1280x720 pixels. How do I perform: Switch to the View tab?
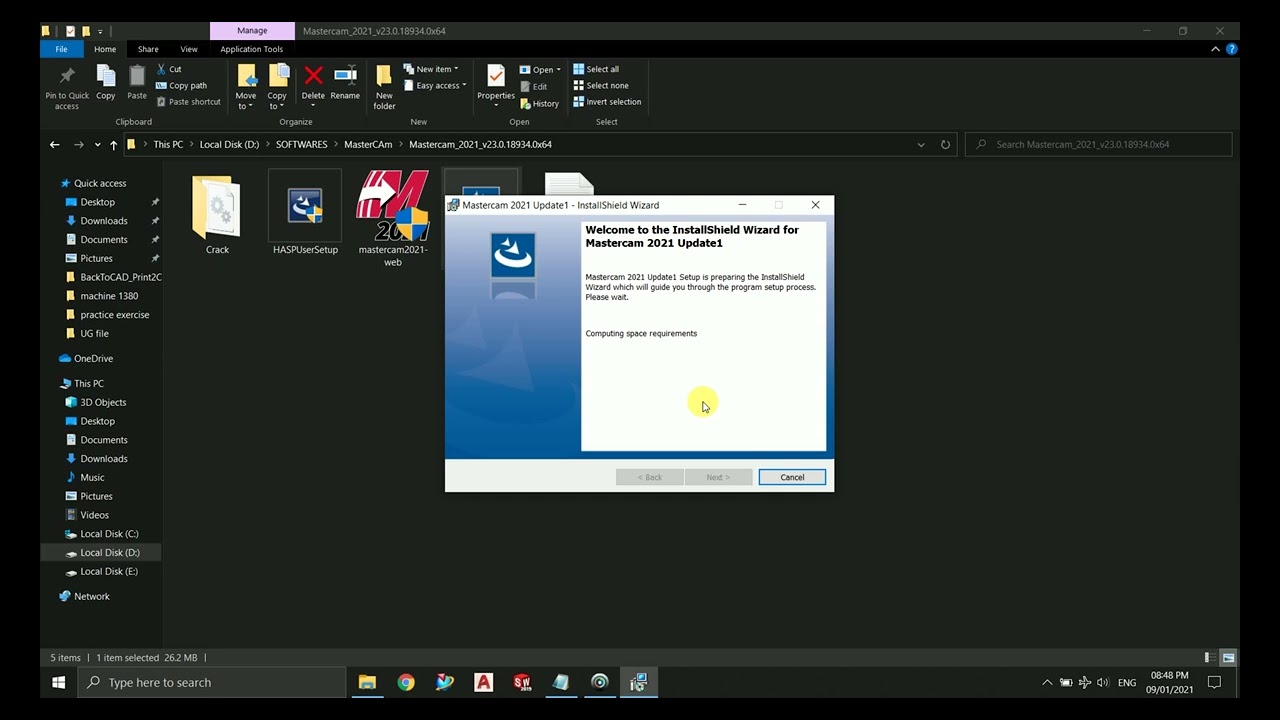pos(189,49)
